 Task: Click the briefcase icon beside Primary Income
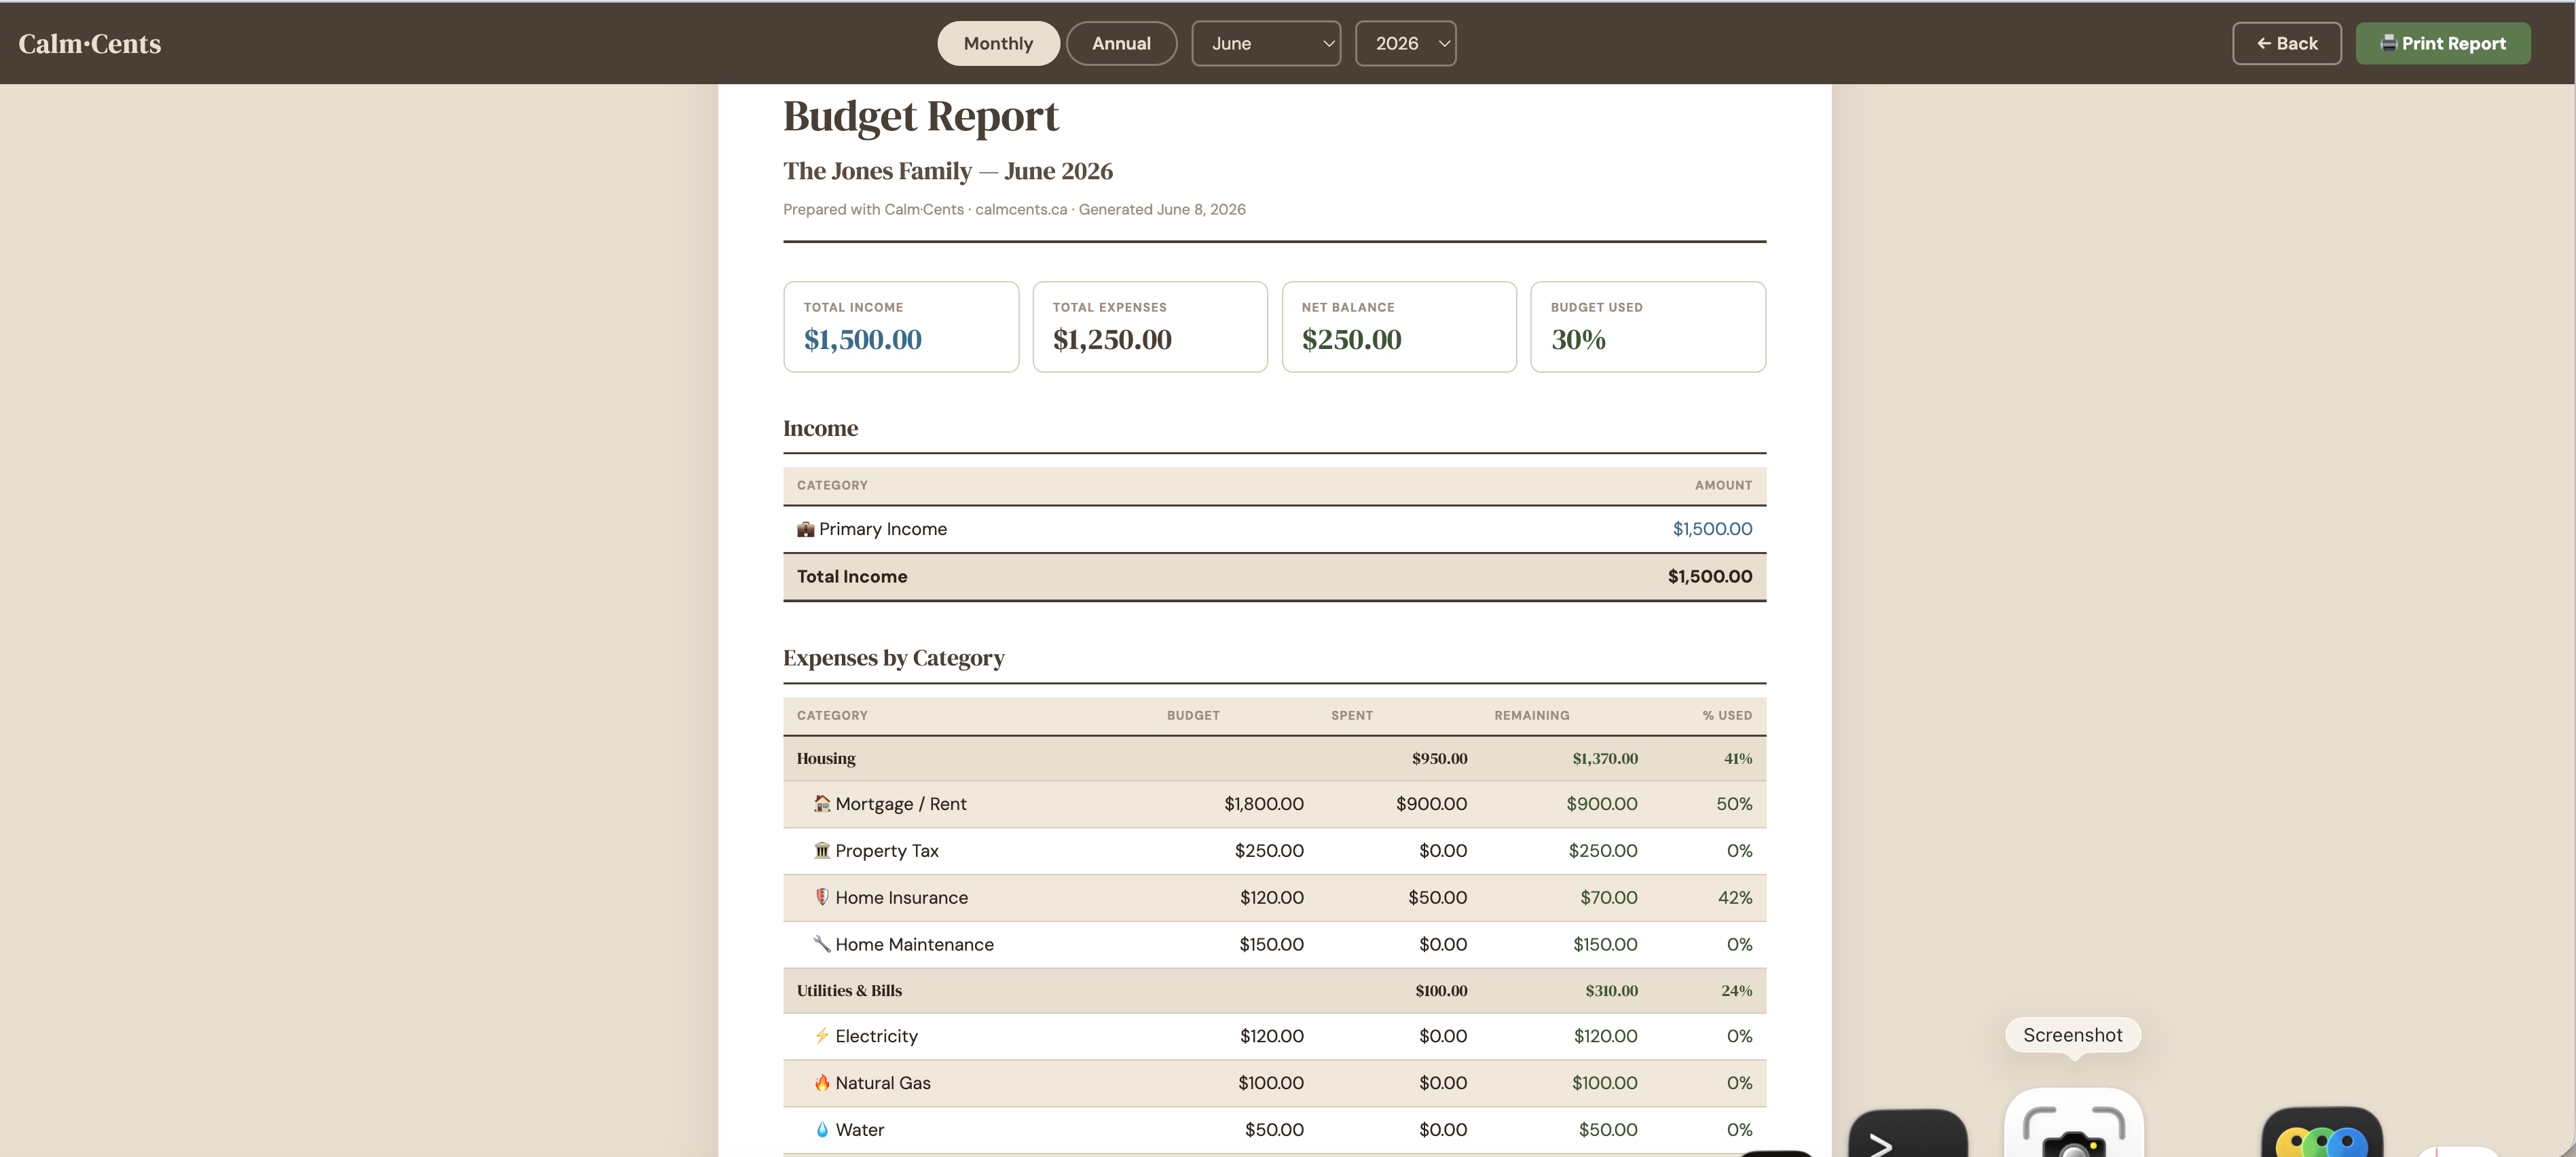[x=805, y=529]
